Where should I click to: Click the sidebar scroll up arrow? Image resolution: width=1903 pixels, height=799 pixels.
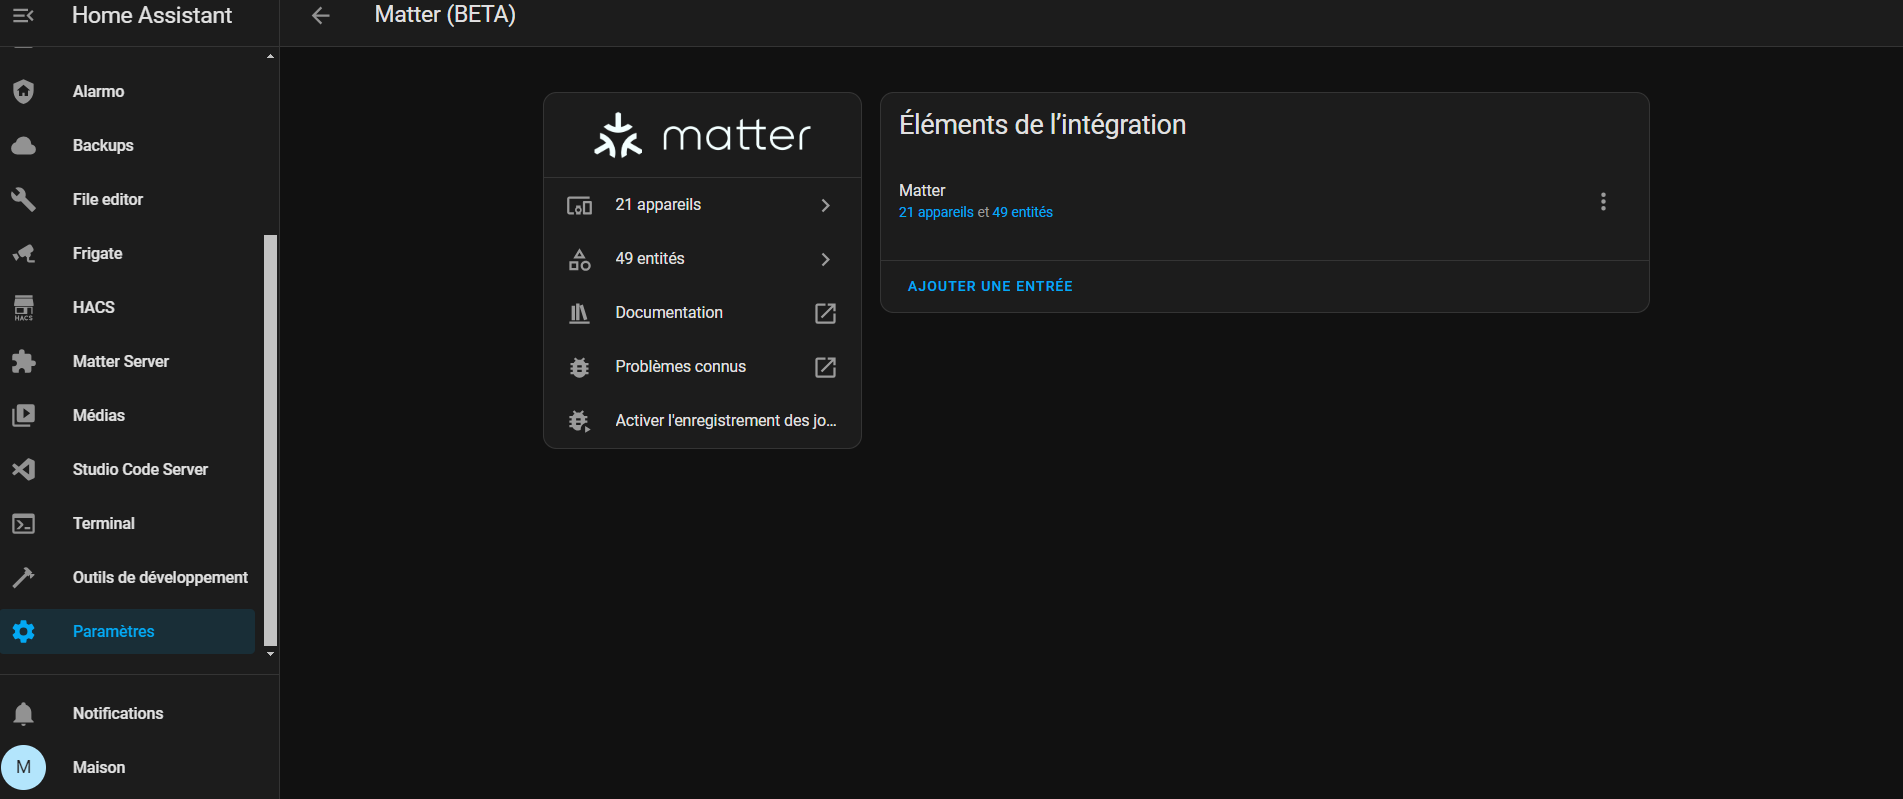(270, 57)
